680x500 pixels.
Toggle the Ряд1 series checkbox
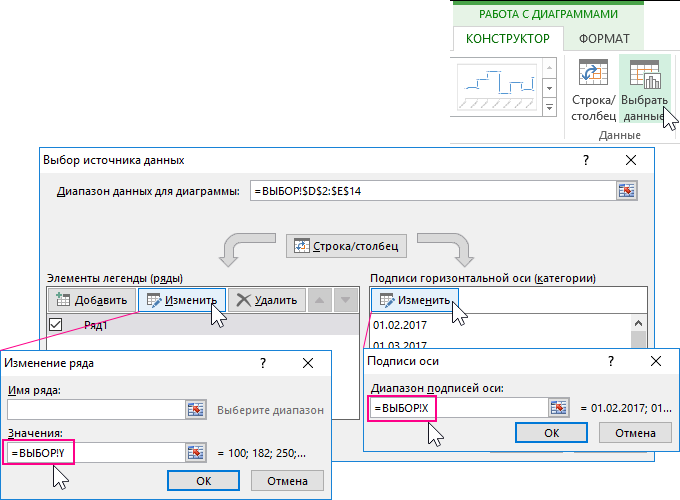56,324
